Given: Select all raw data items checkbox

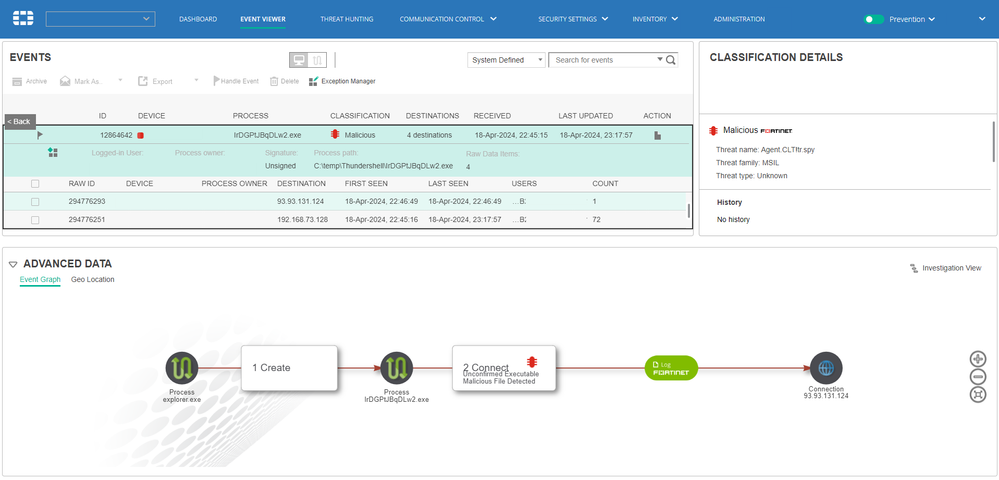Looking at the screenshot, I should pyautogui.click(x=35, y=184).
